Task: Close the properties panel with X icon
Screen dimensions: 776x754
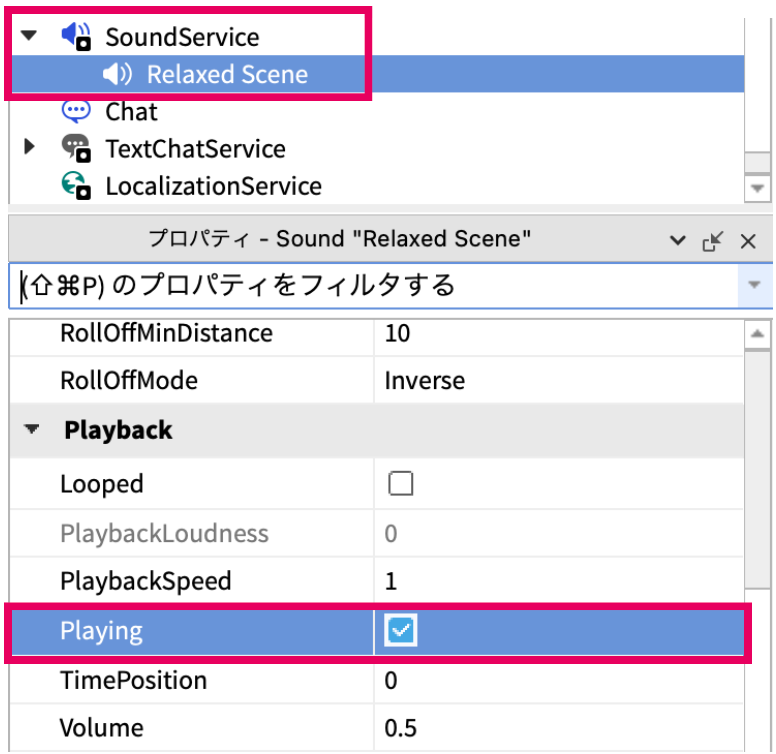Action: coord(748,240)
